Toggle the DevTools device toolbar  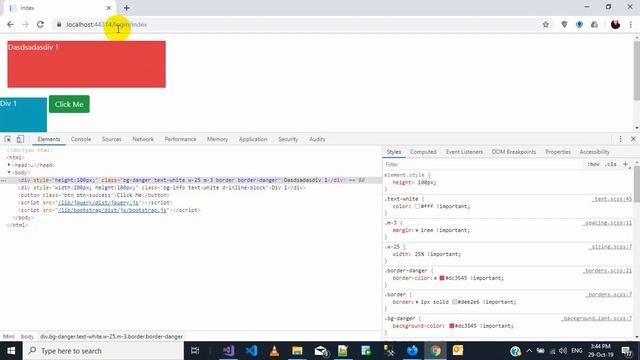pos(20,139)
